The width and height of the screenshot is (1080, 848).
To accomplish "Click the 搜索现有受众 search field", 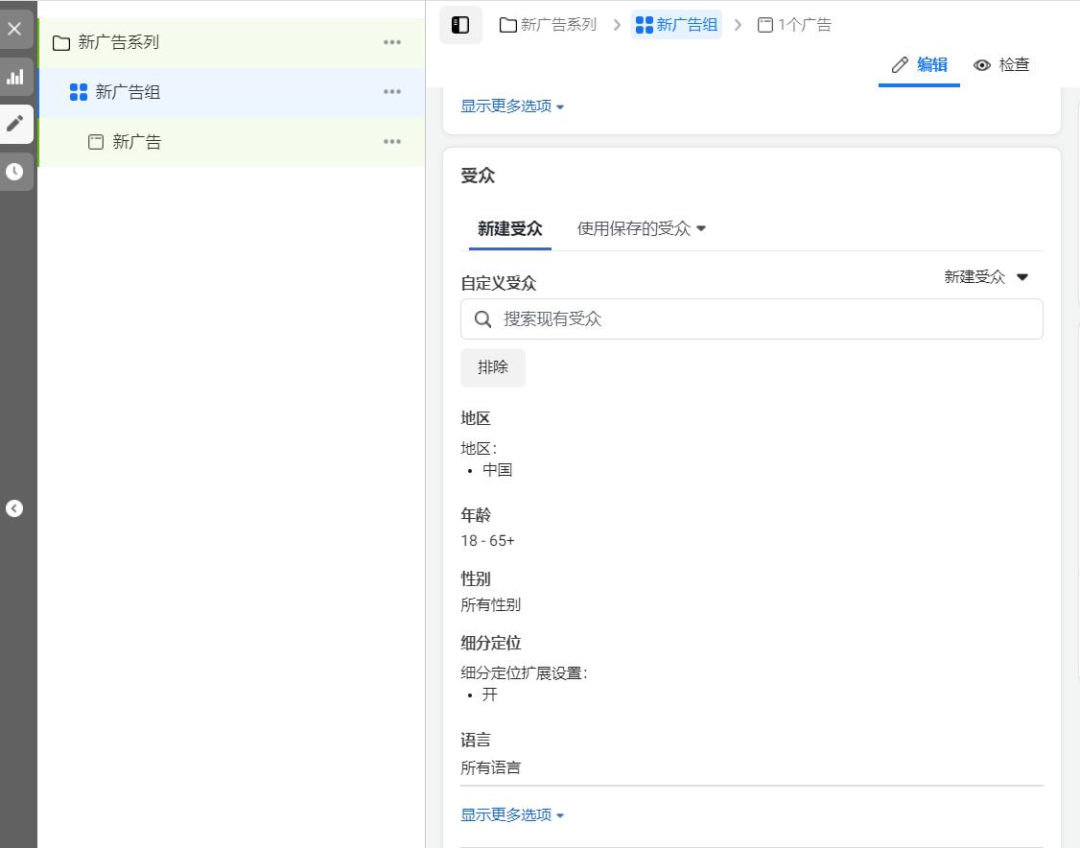I will click(751, 319).
